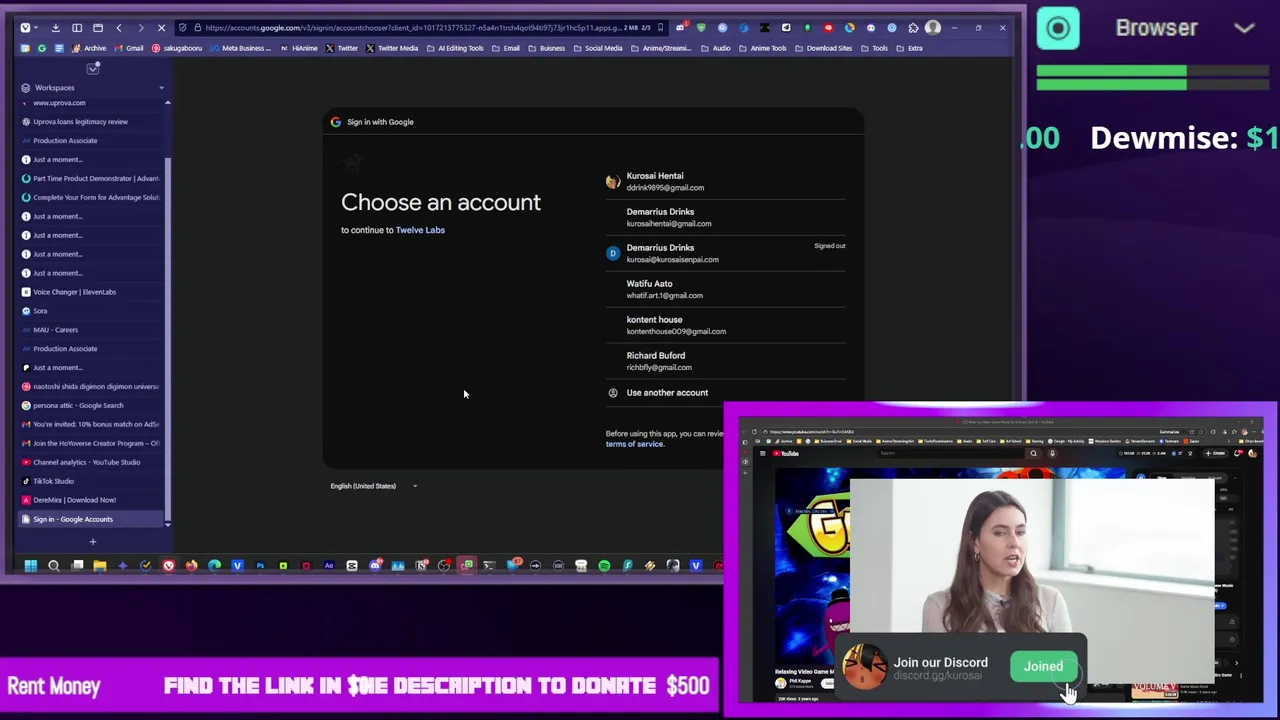Switch to Part Time Product Demonstrator tab
The image size is (1280, 720).
point(90,179)
